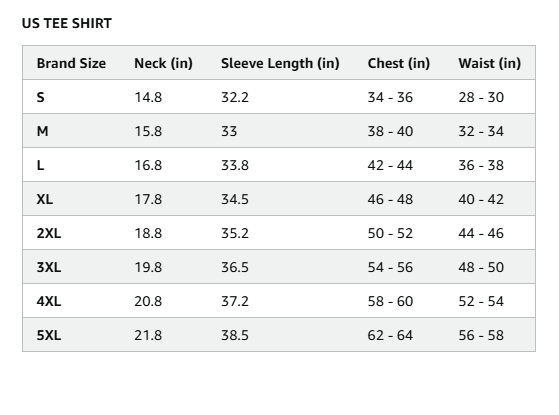Select the 52 - 54 waist cell
This screenshot has width=559, height=415.
(x=481, y=302)
